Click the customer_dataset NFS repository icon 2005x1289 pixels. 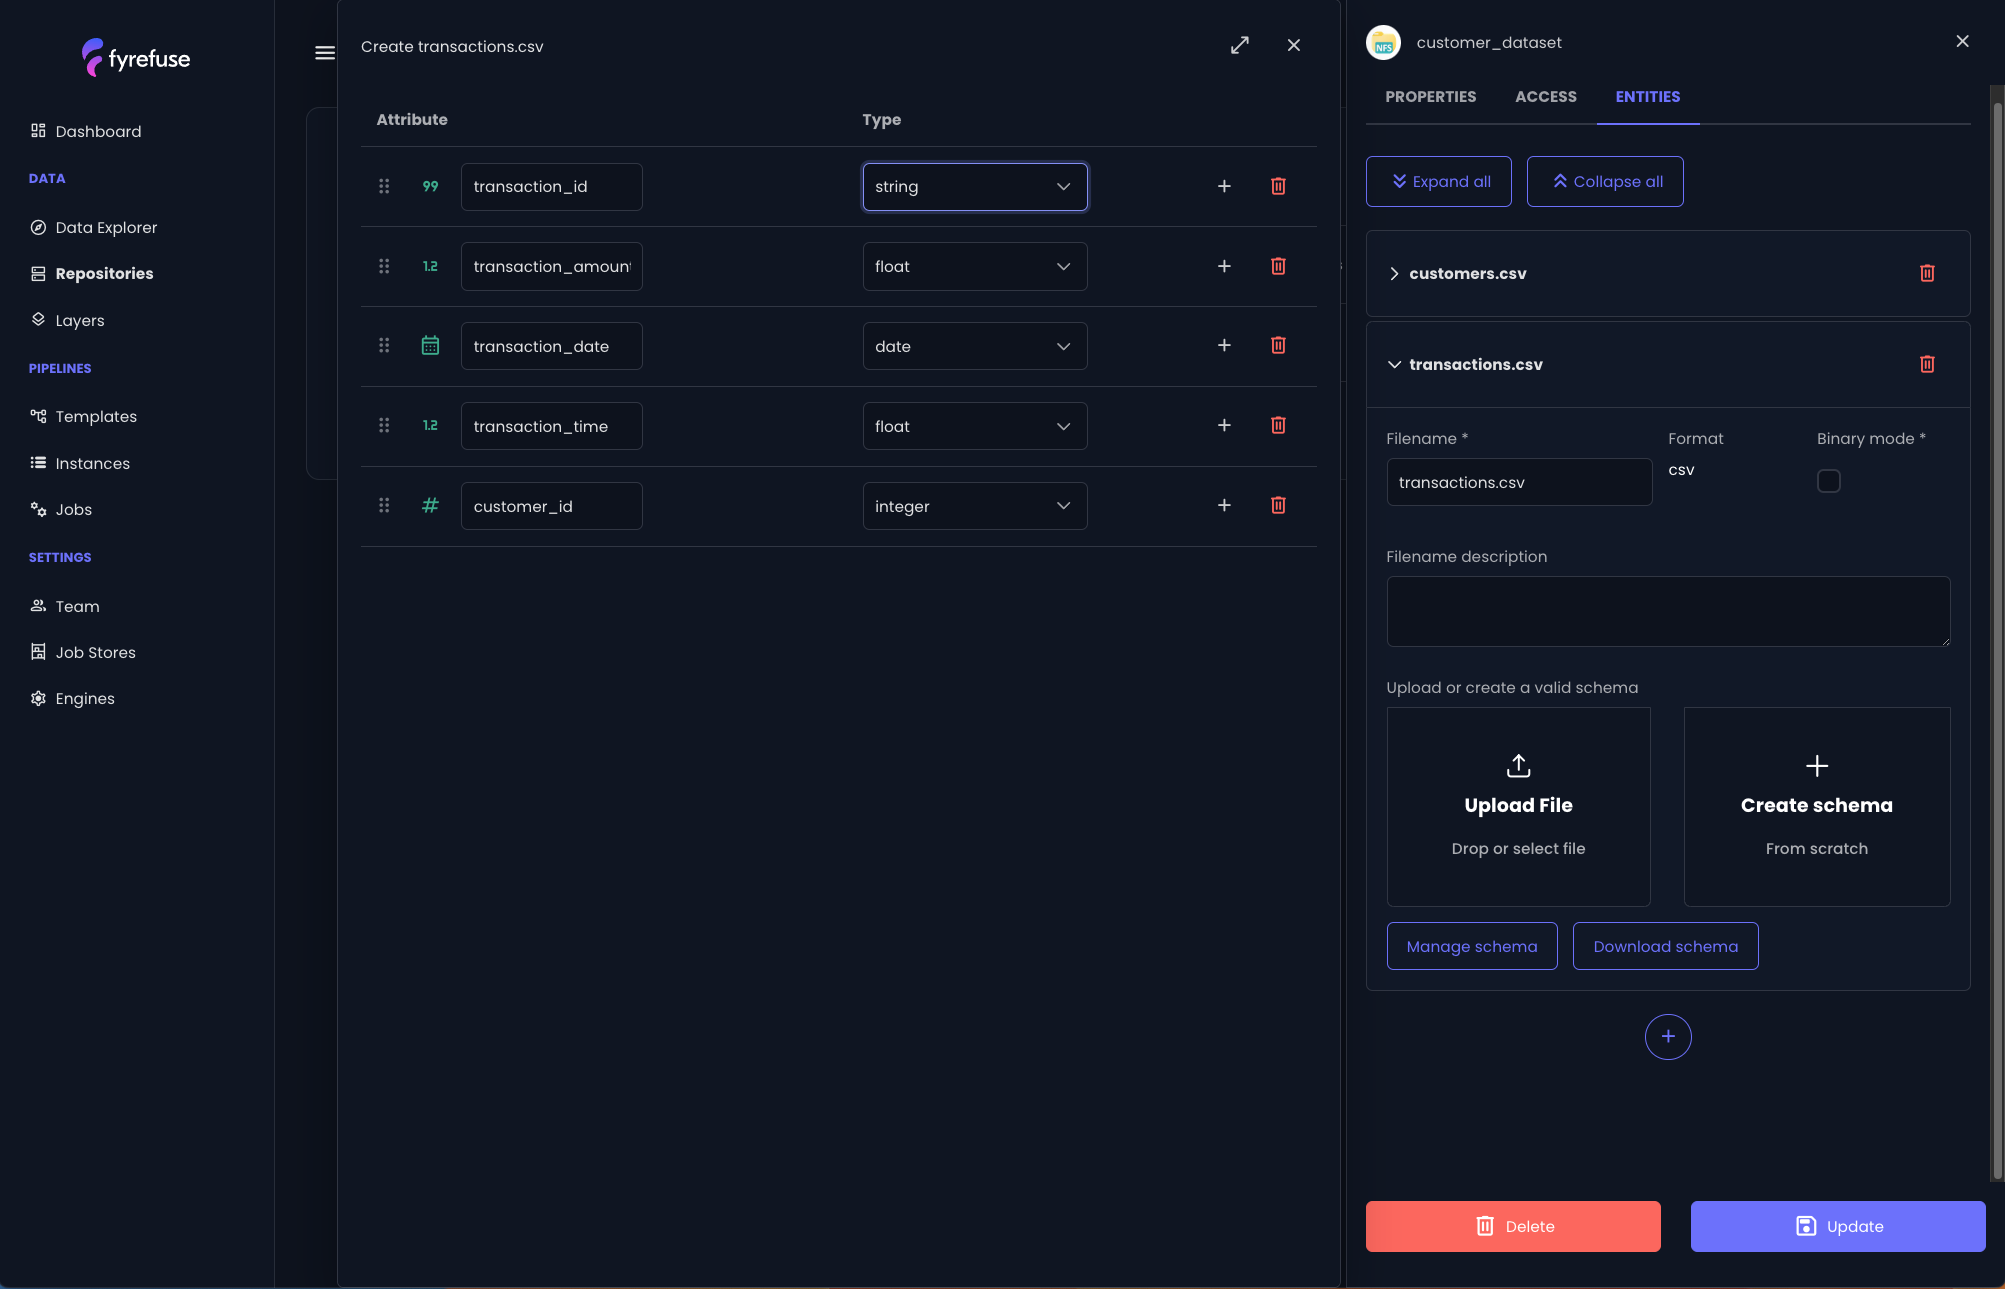(1384, 43)
